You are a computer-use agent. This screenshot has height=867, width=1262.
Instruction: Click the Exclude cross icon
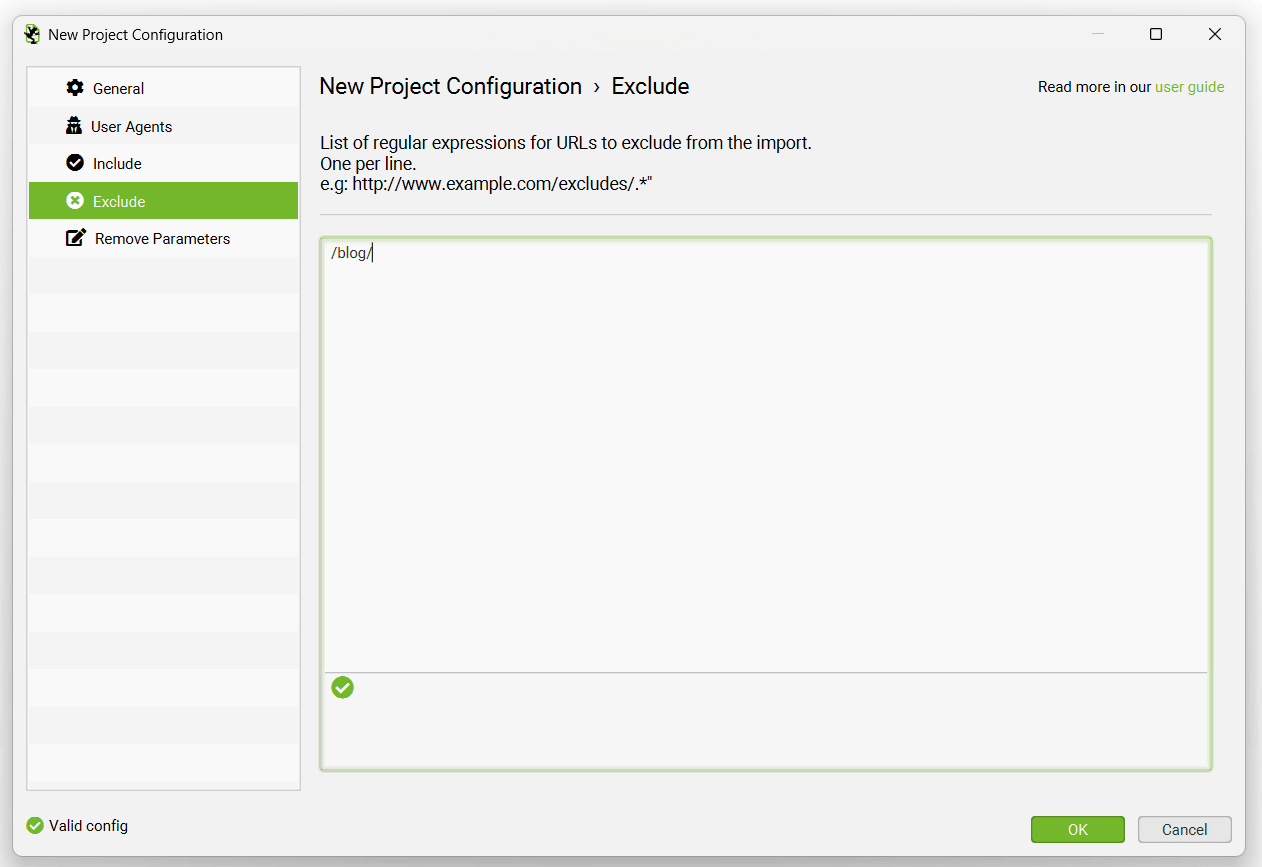coord(75,201)
